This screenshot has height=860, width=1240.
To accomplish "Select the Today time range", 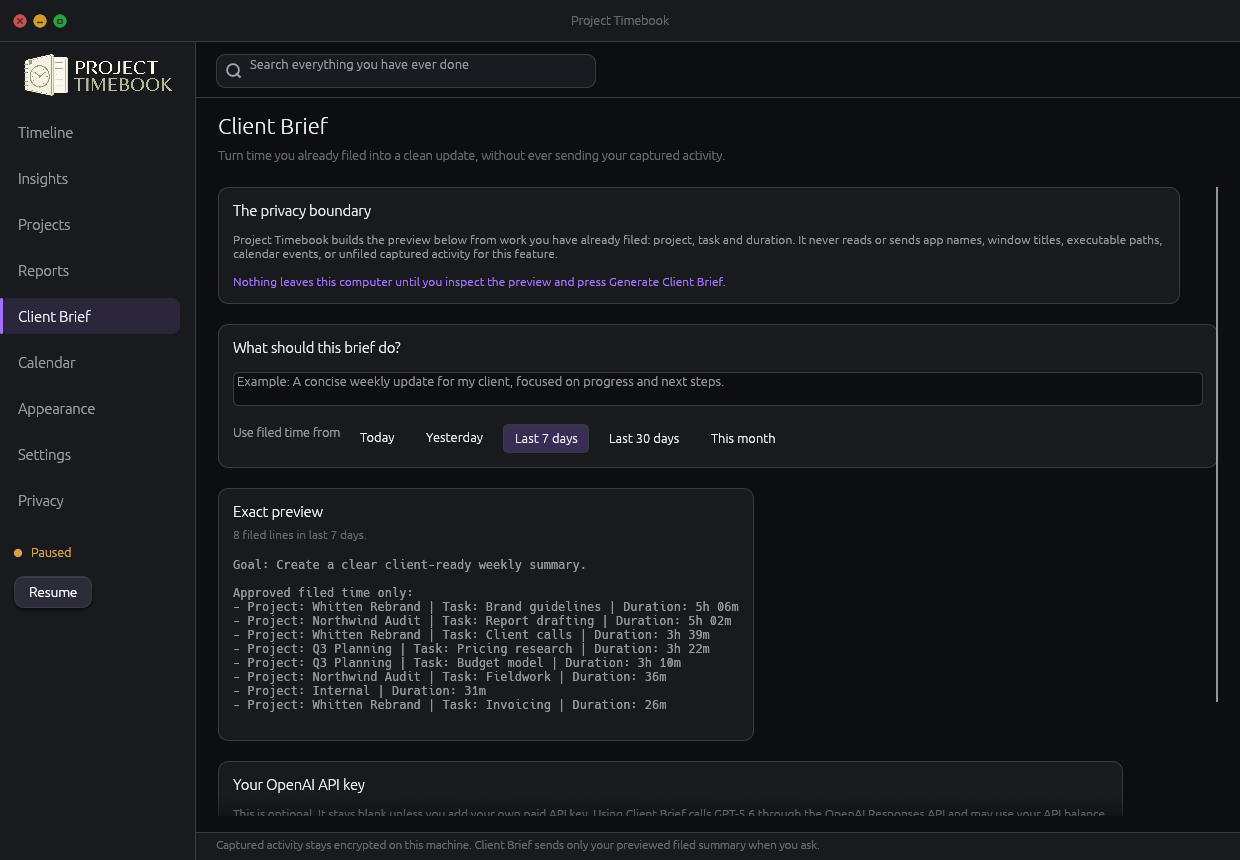I will [377, 438].
